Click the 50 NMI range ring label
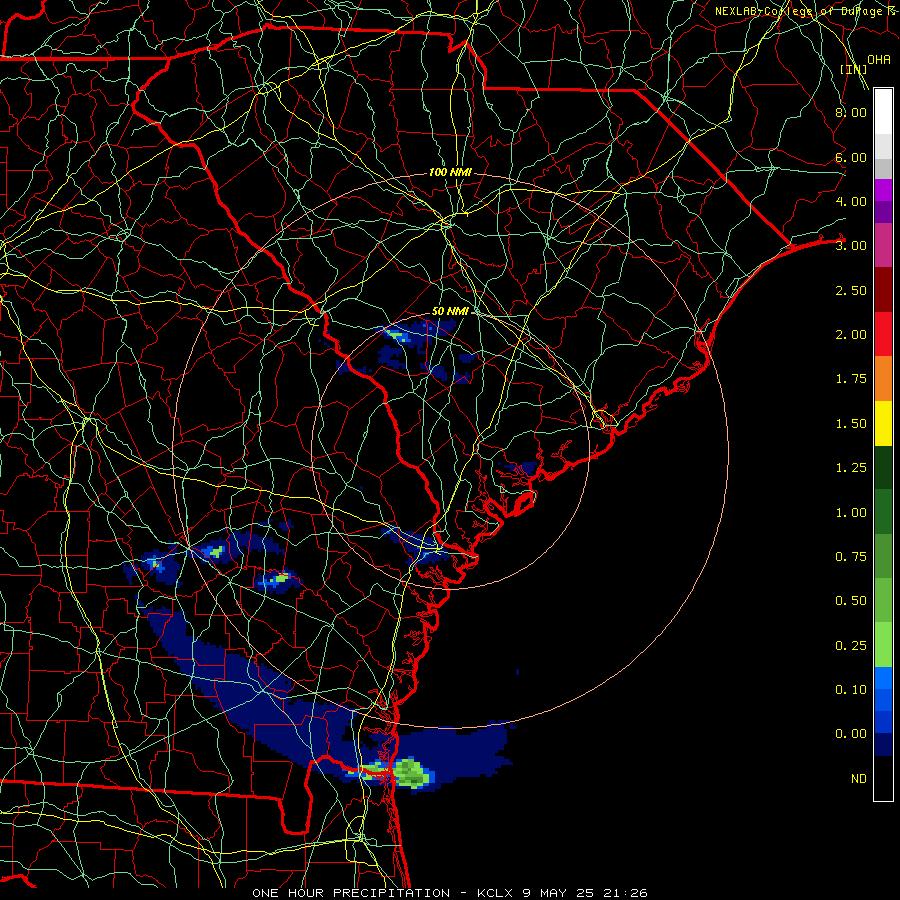 [x=451, y=311]
